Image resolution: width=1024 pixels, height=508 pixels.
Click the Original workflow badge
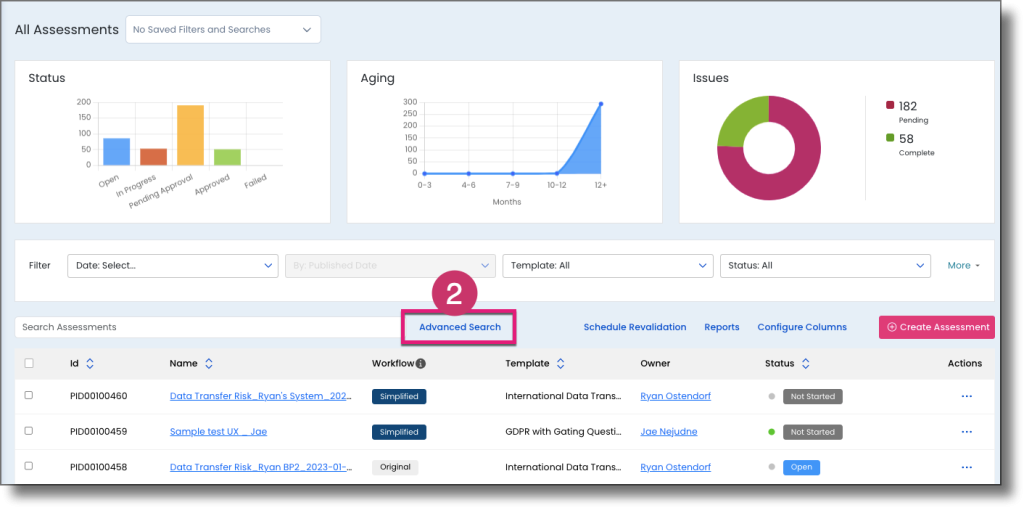[x=395, y=467]
